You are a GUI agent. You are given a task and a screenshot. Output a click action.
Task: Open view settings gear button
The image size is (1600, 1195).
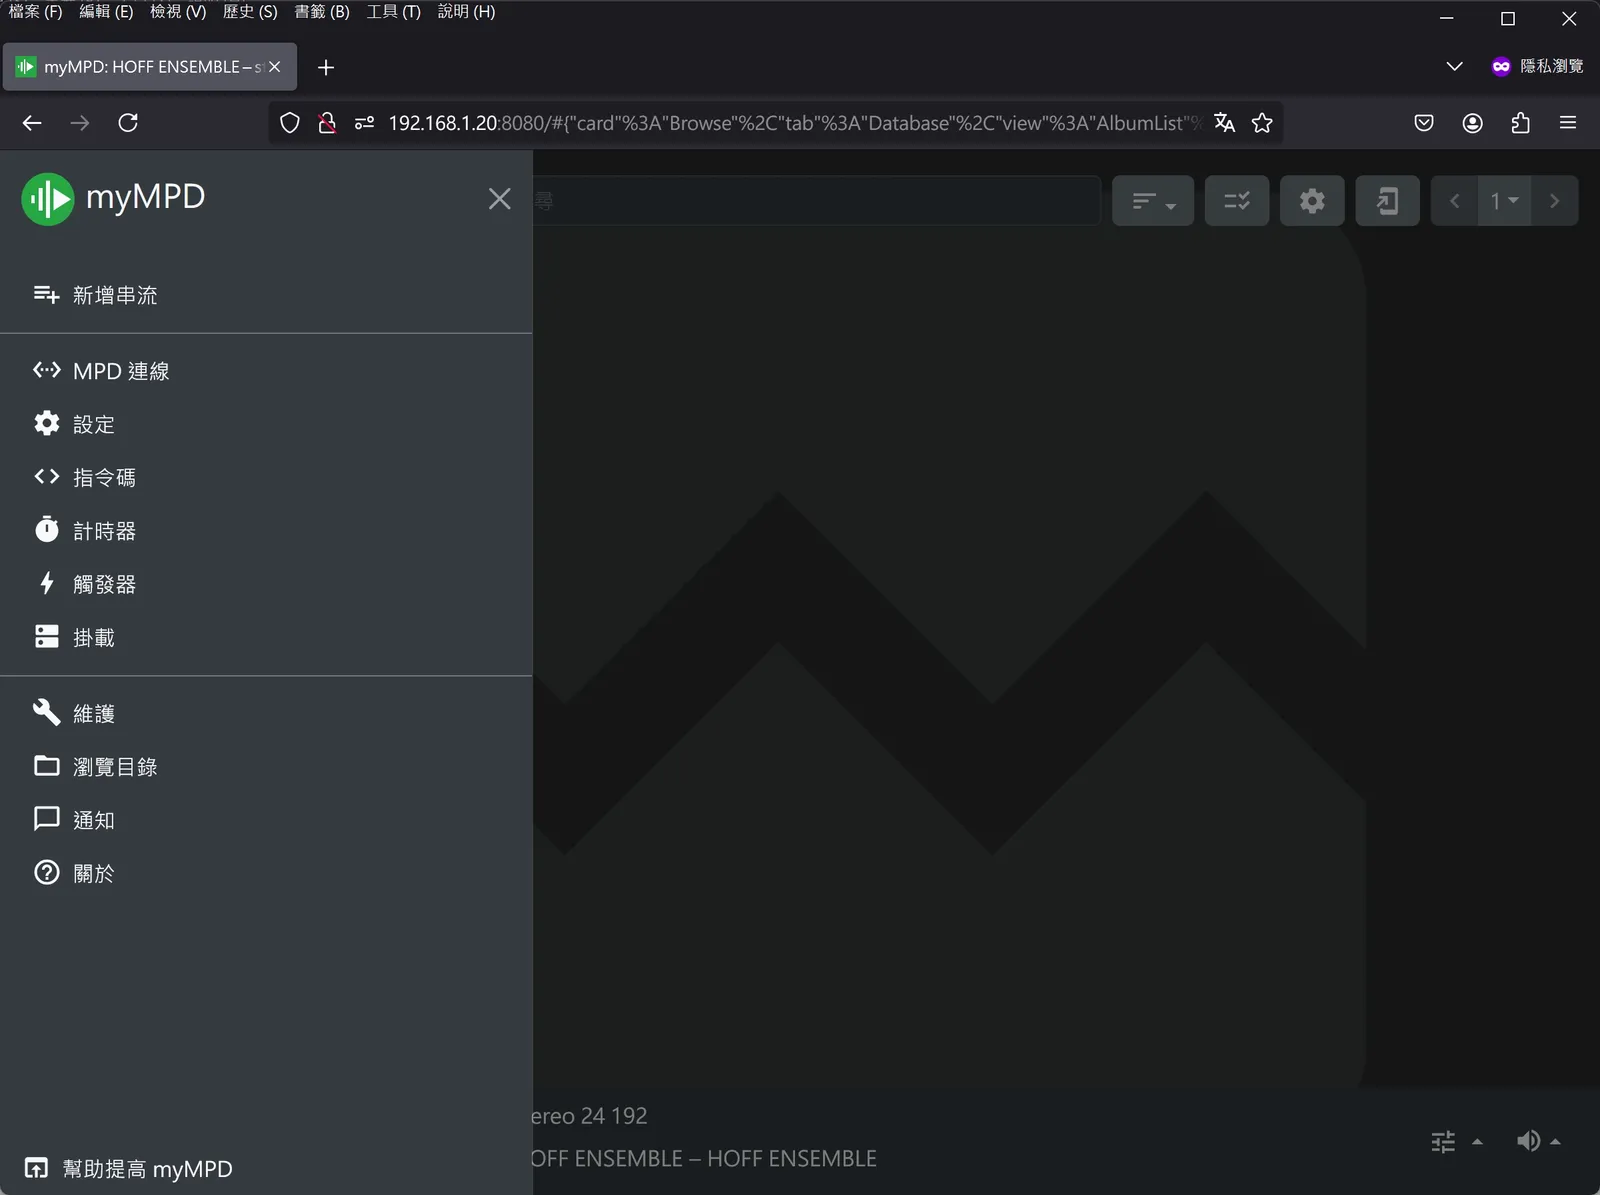coord(1312,201)
